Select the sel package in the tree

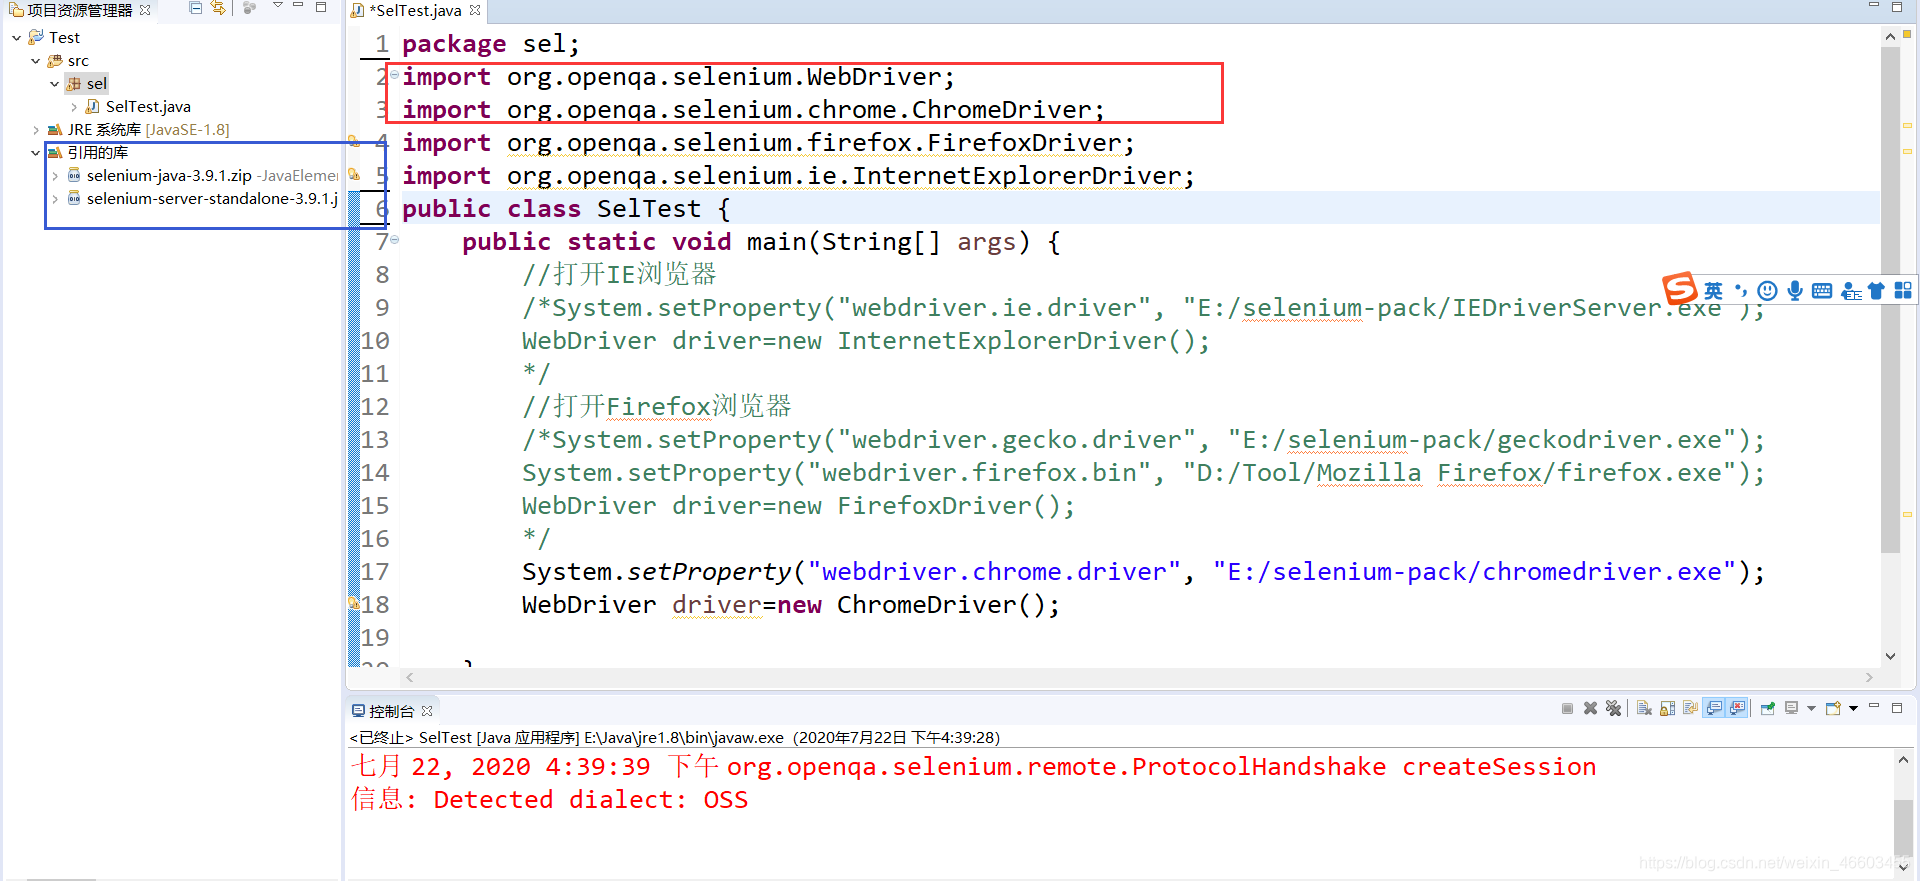(x=96, y=84)
